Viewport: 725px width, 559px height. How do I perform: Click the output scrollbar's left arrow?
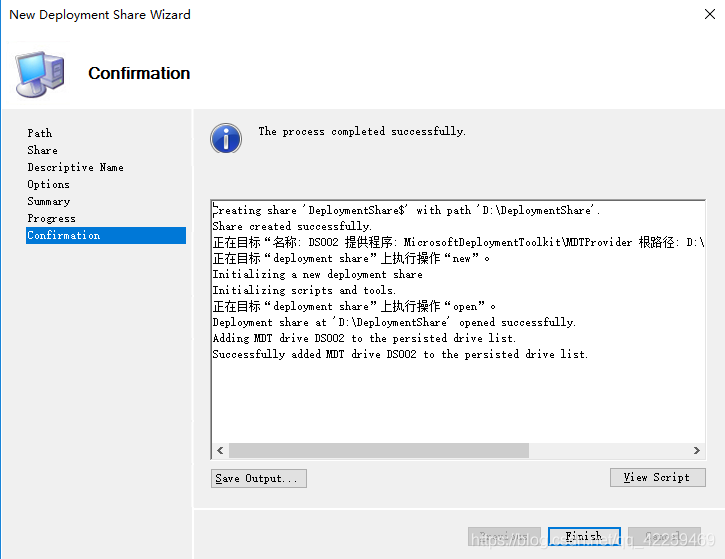pos(218,451)
